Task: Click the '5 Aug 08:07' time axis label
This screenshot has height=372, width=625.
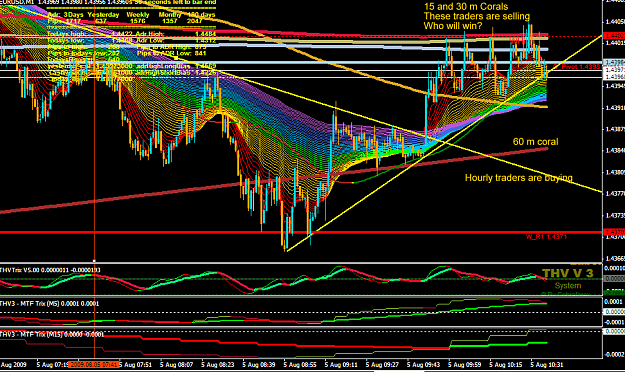Action: (x=177, y=364)
